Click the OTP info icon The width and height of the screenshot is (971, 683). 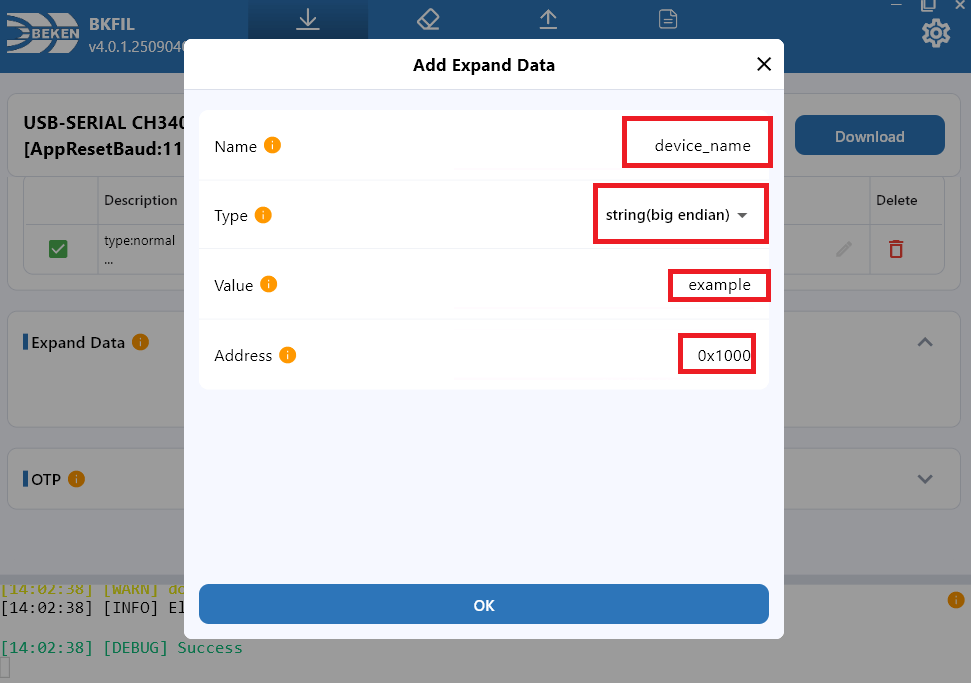pos(76,479)
